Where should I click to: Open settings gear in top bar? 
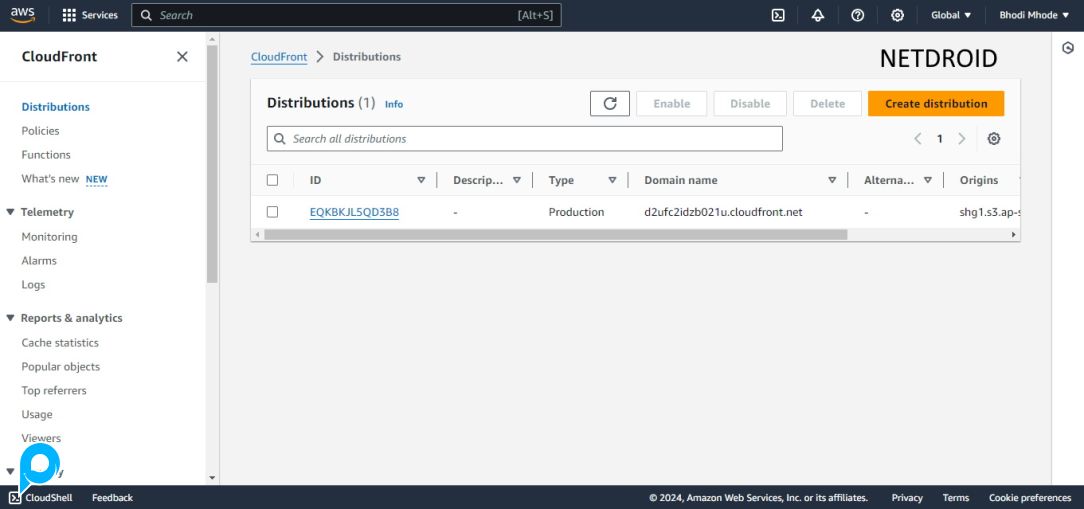(897, 15)
